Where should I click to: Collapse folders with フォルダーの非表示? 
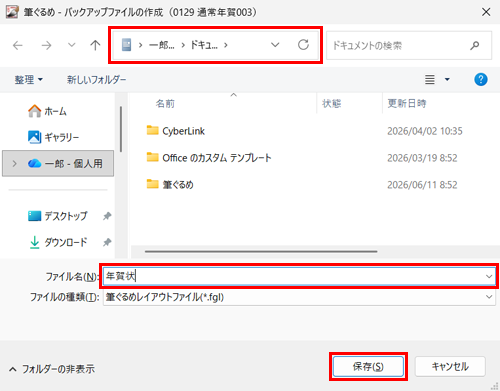[x=52, y=369]
